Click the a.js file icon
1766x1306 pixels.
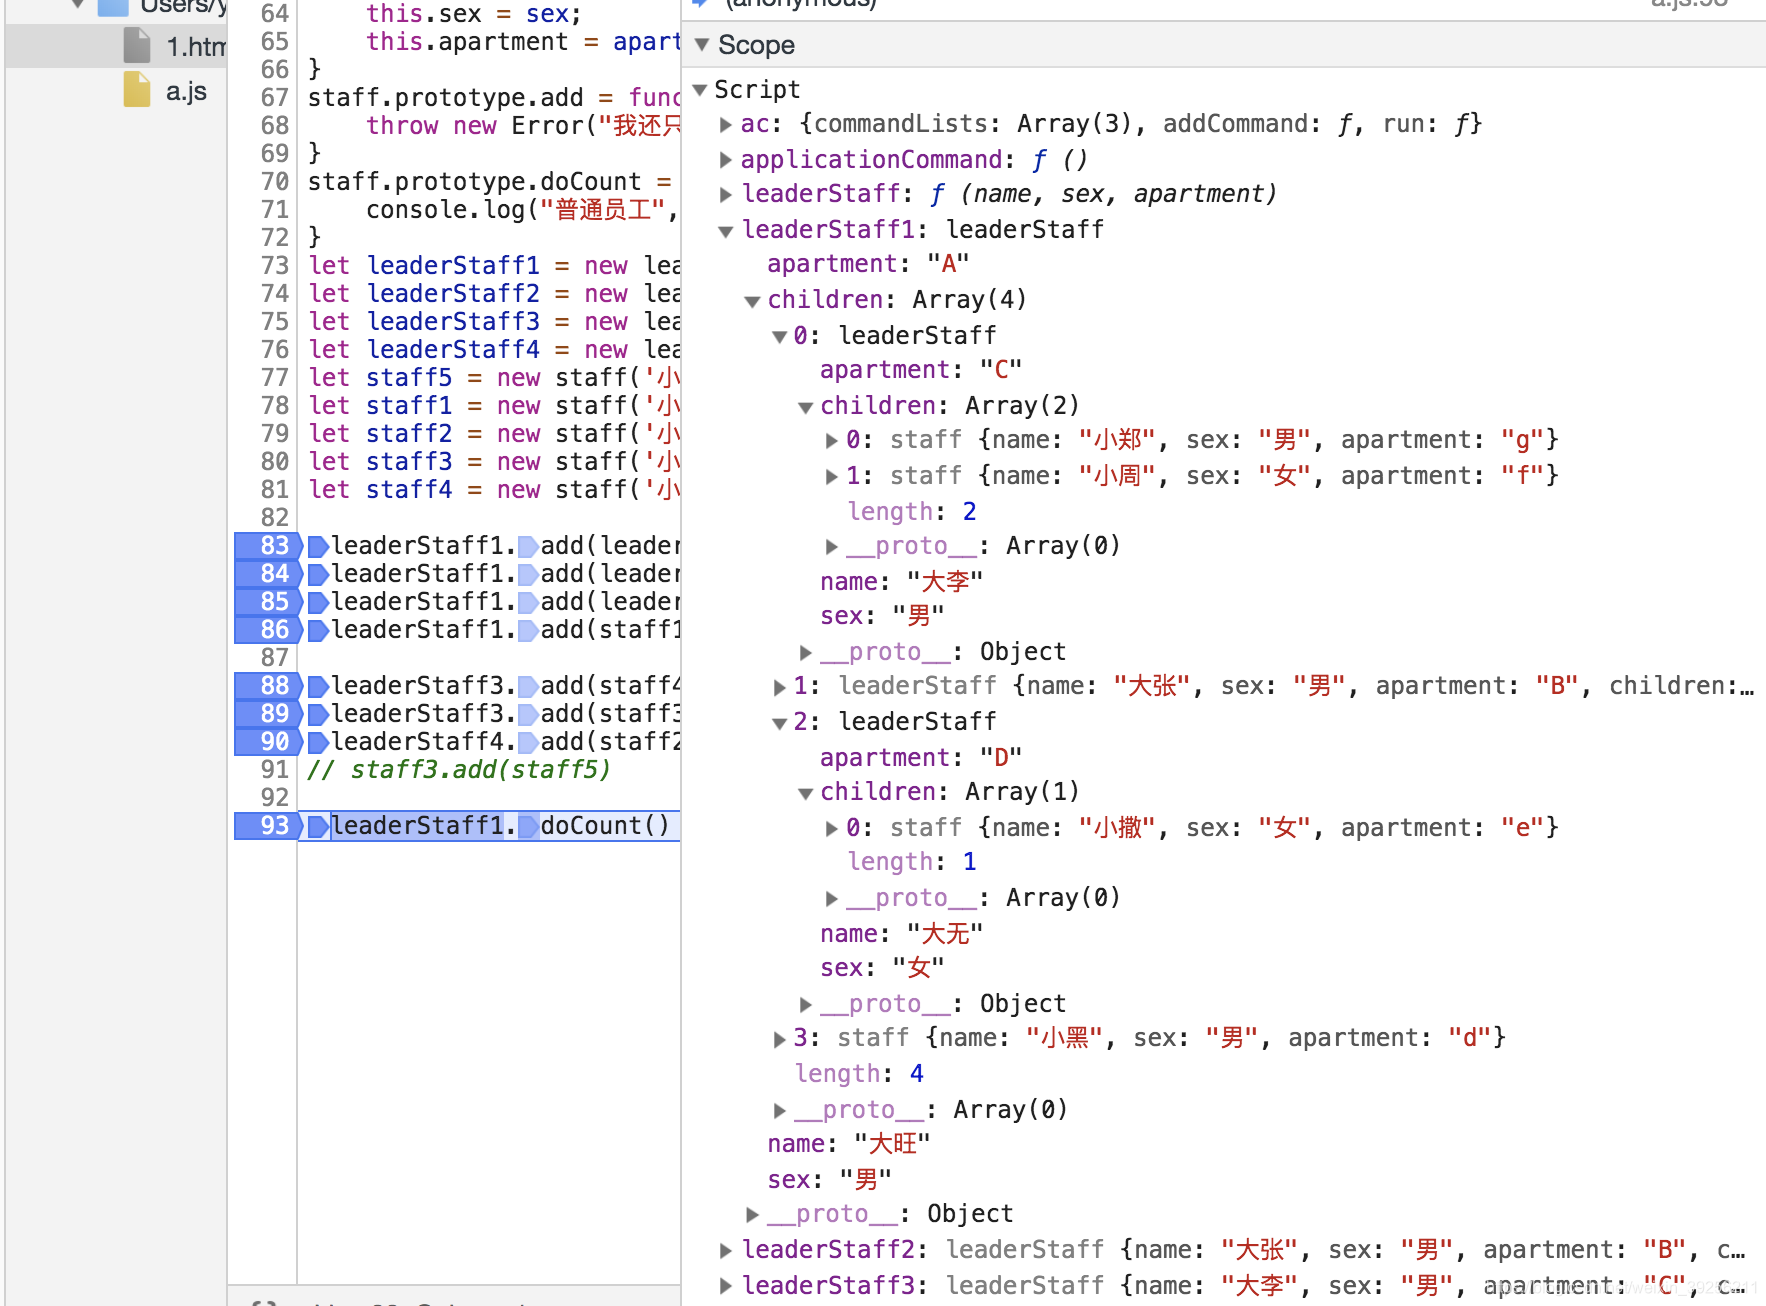[137, 90]
